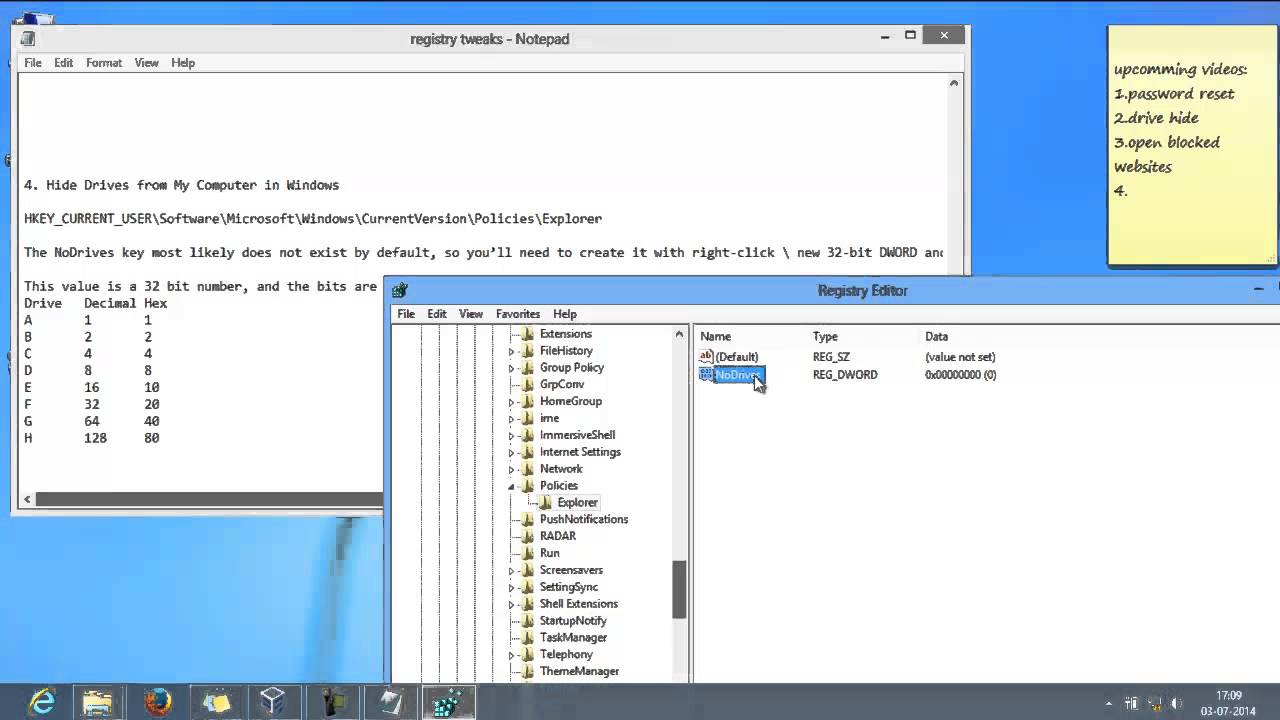Open Registry Editor's Help menu
The image size is (1280, 720).
(x=565, y=314)
